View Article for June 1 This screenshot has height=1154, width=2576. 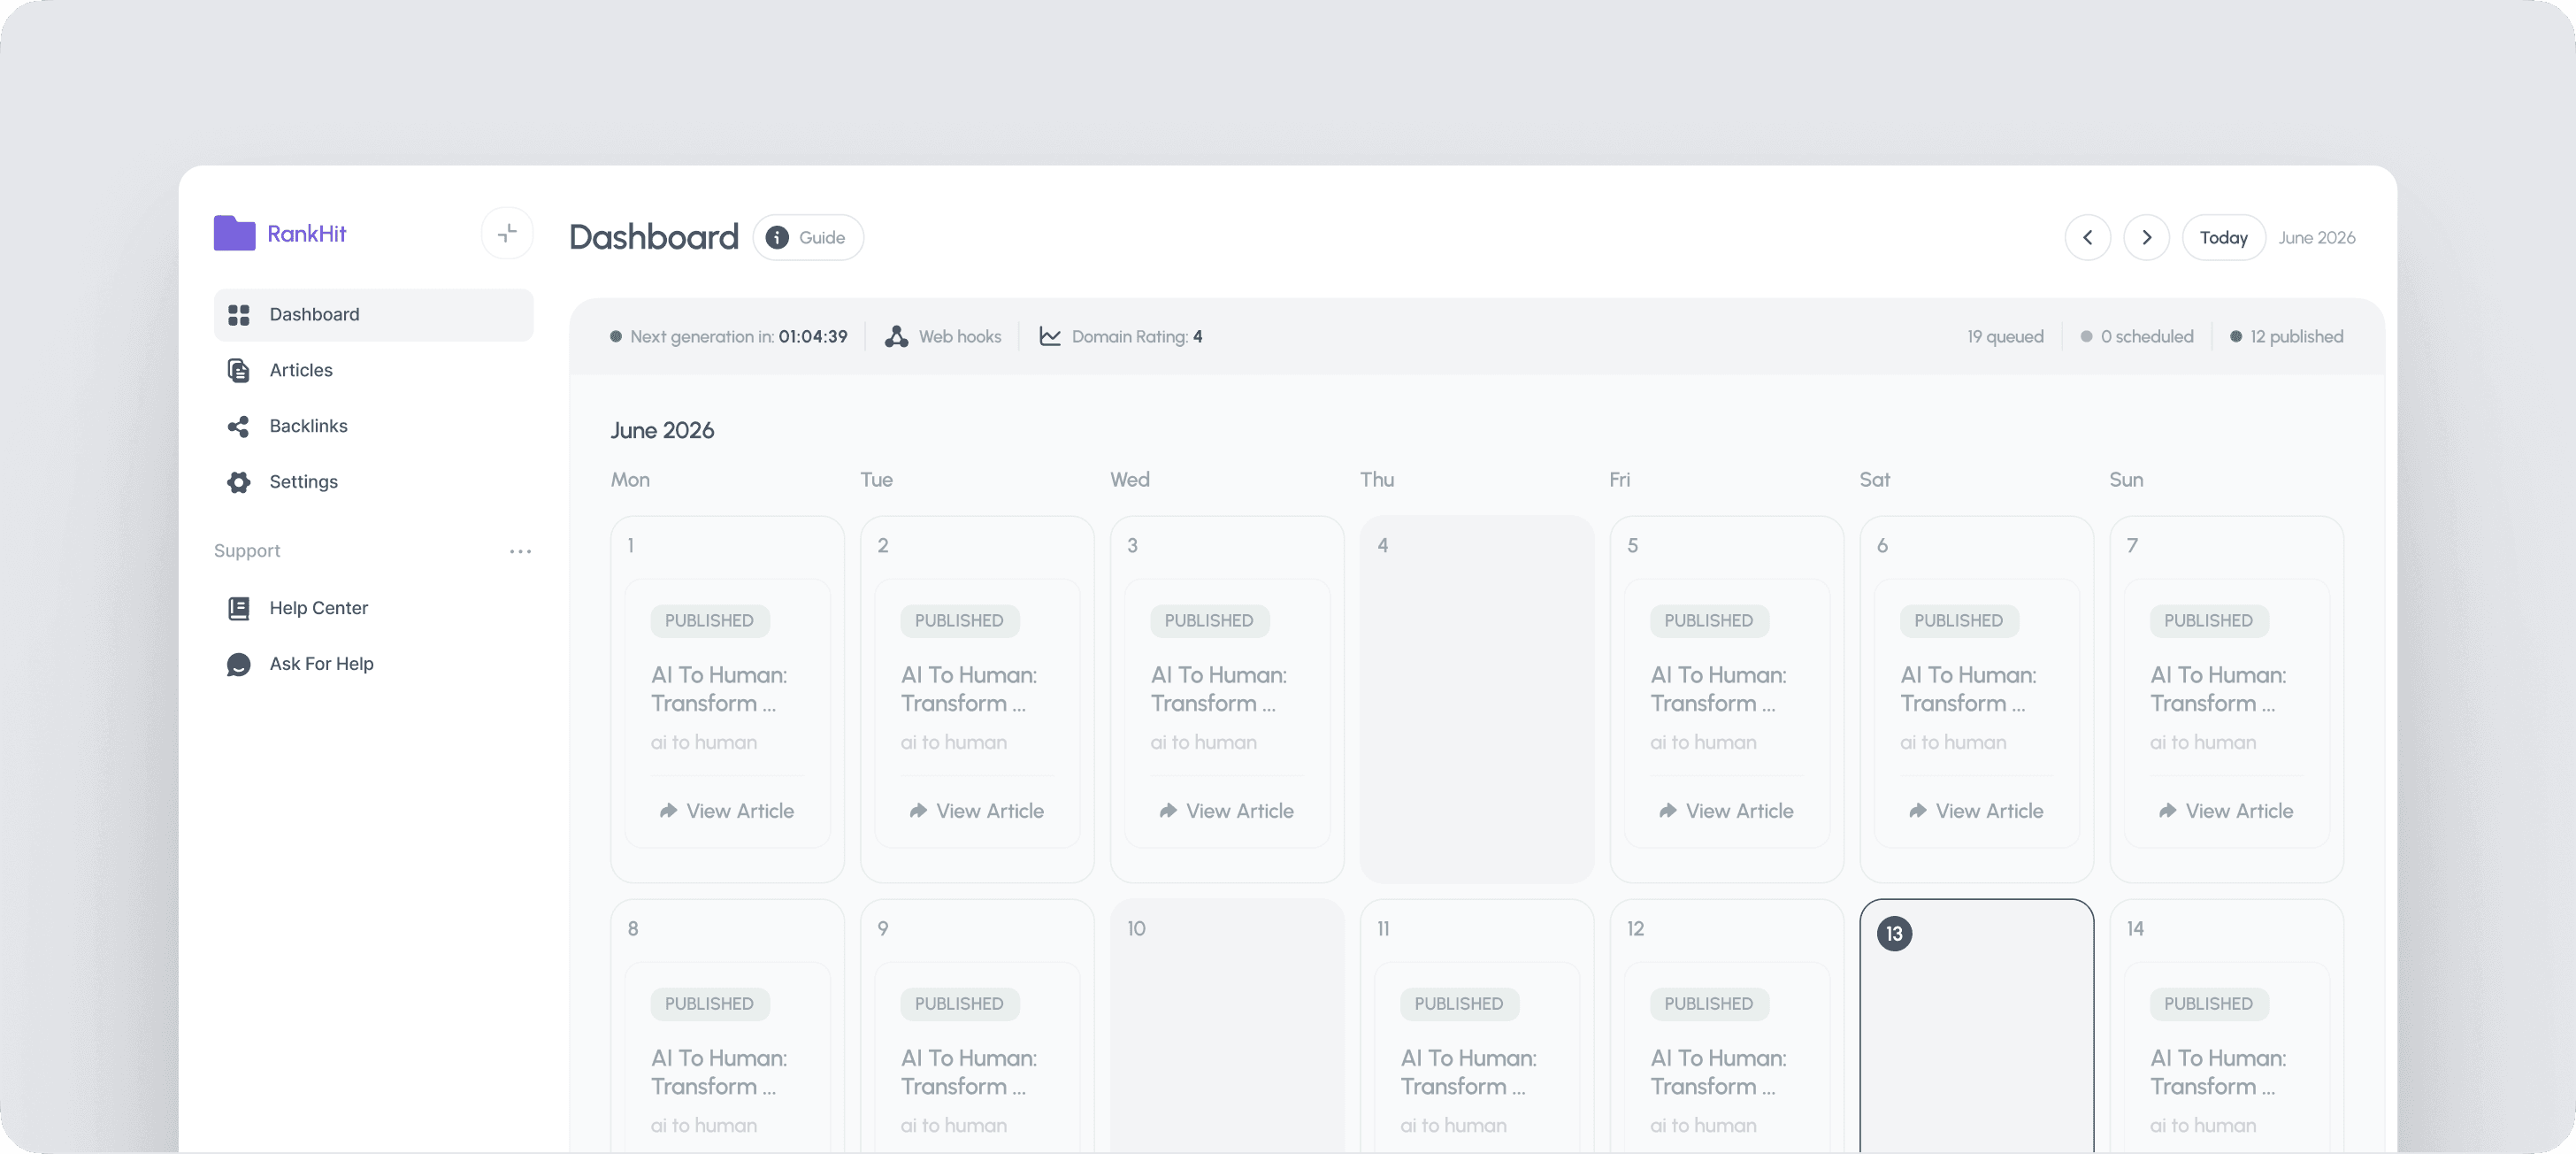727,811
